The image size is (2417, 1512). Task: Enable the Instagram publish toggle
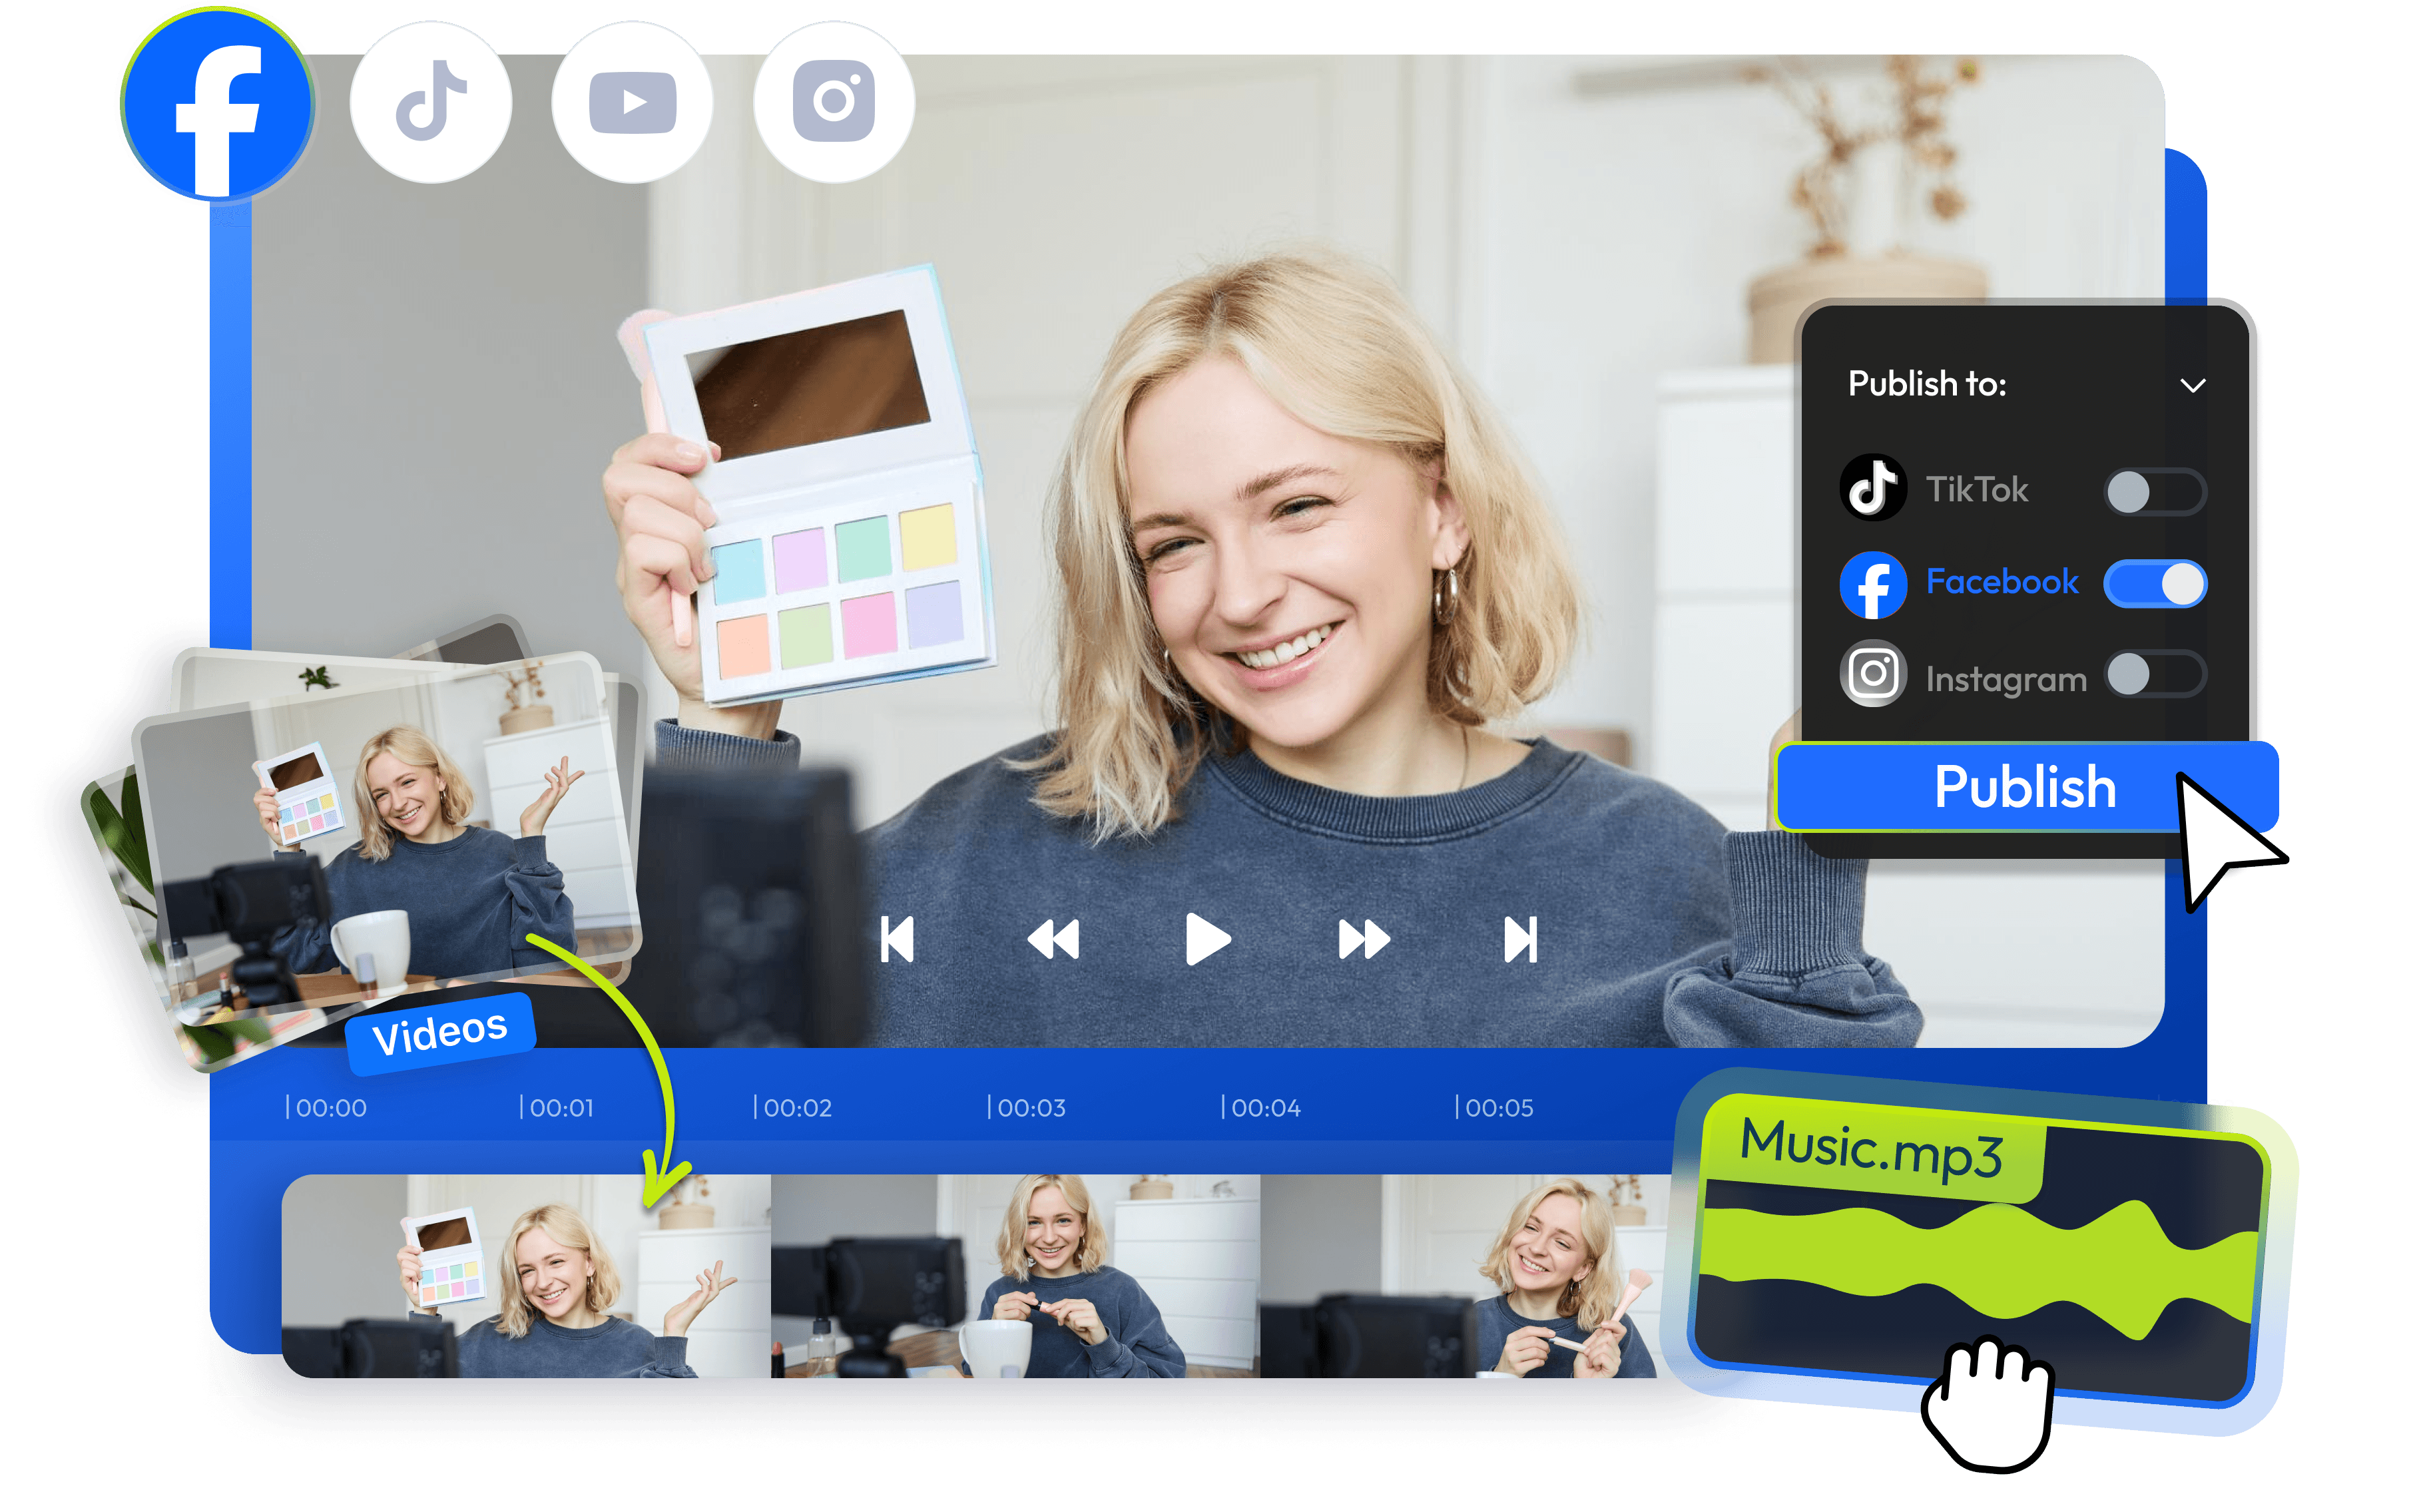click(x=2154, y=675)
